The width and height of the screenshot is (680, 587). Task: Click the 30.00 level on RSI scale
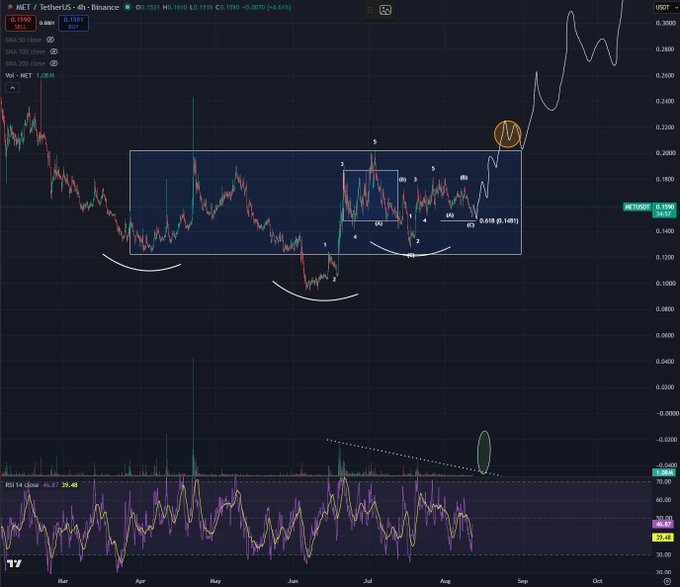[x=664, y=554]
